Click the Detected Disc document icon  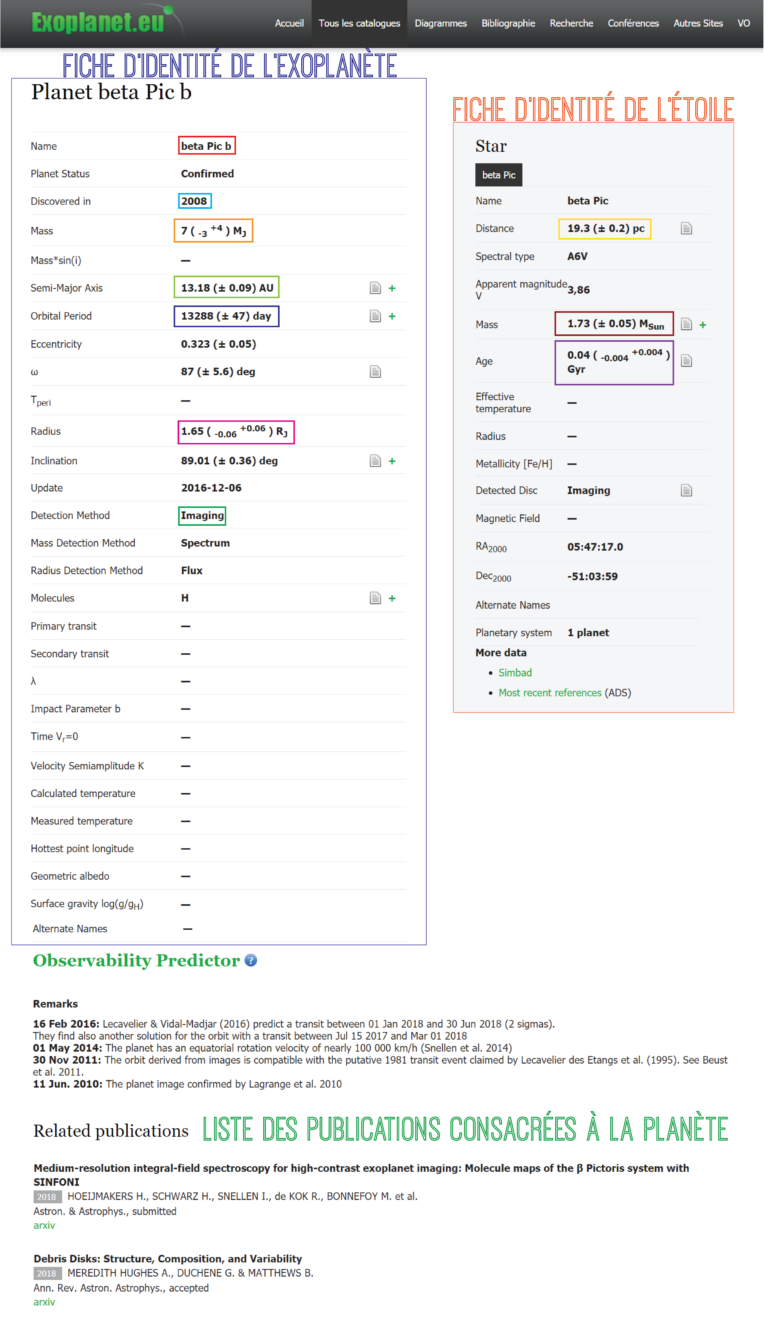tap(686, 491)
